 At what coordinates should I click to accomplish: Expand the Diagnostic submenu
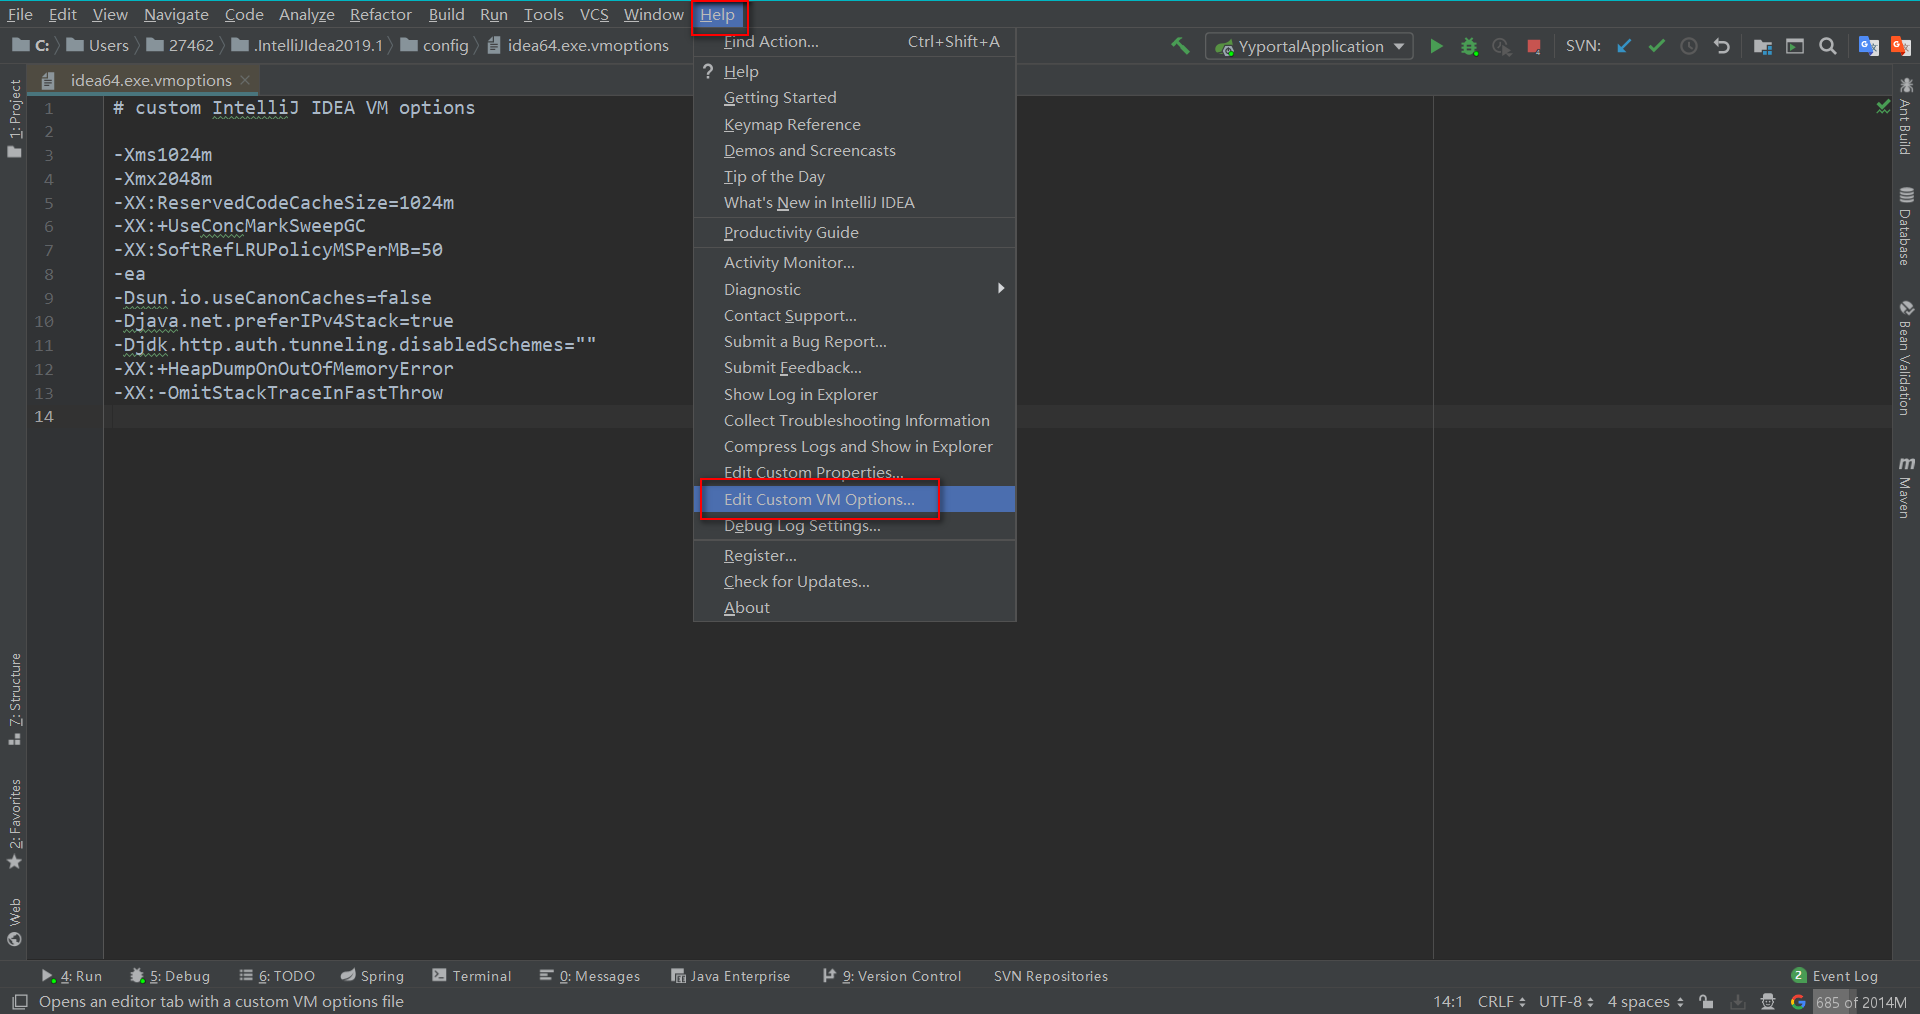(x=855, y=289)
